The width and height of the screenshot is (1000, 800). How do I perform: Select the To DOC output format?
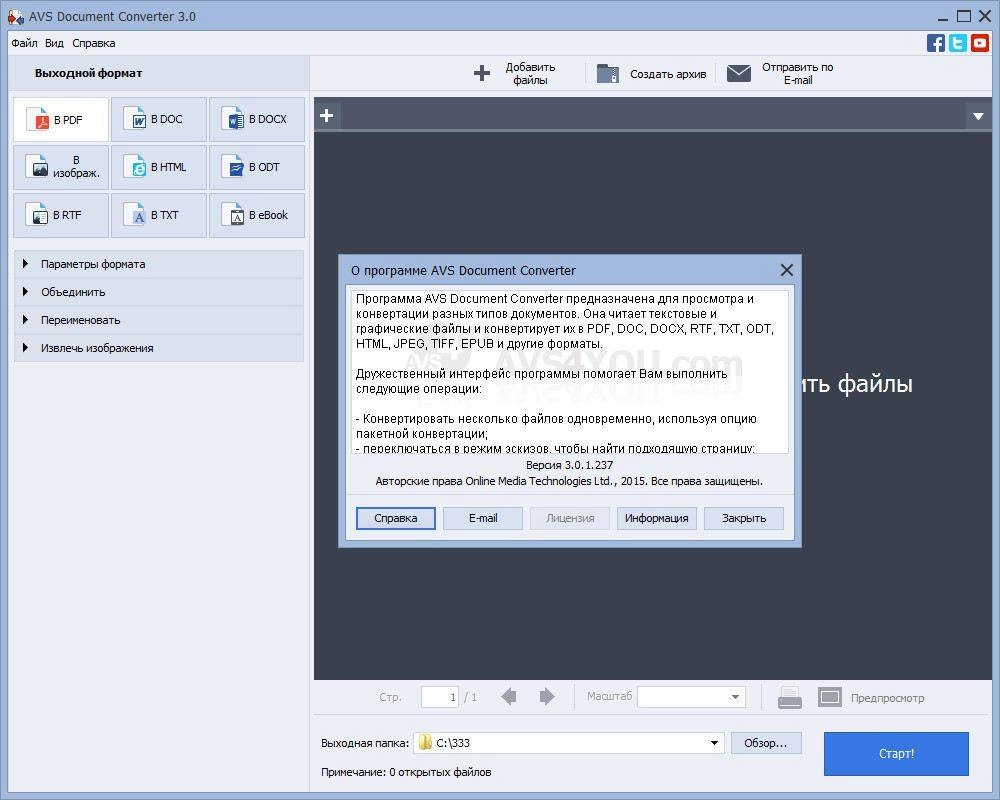click(x=159, y=119)
